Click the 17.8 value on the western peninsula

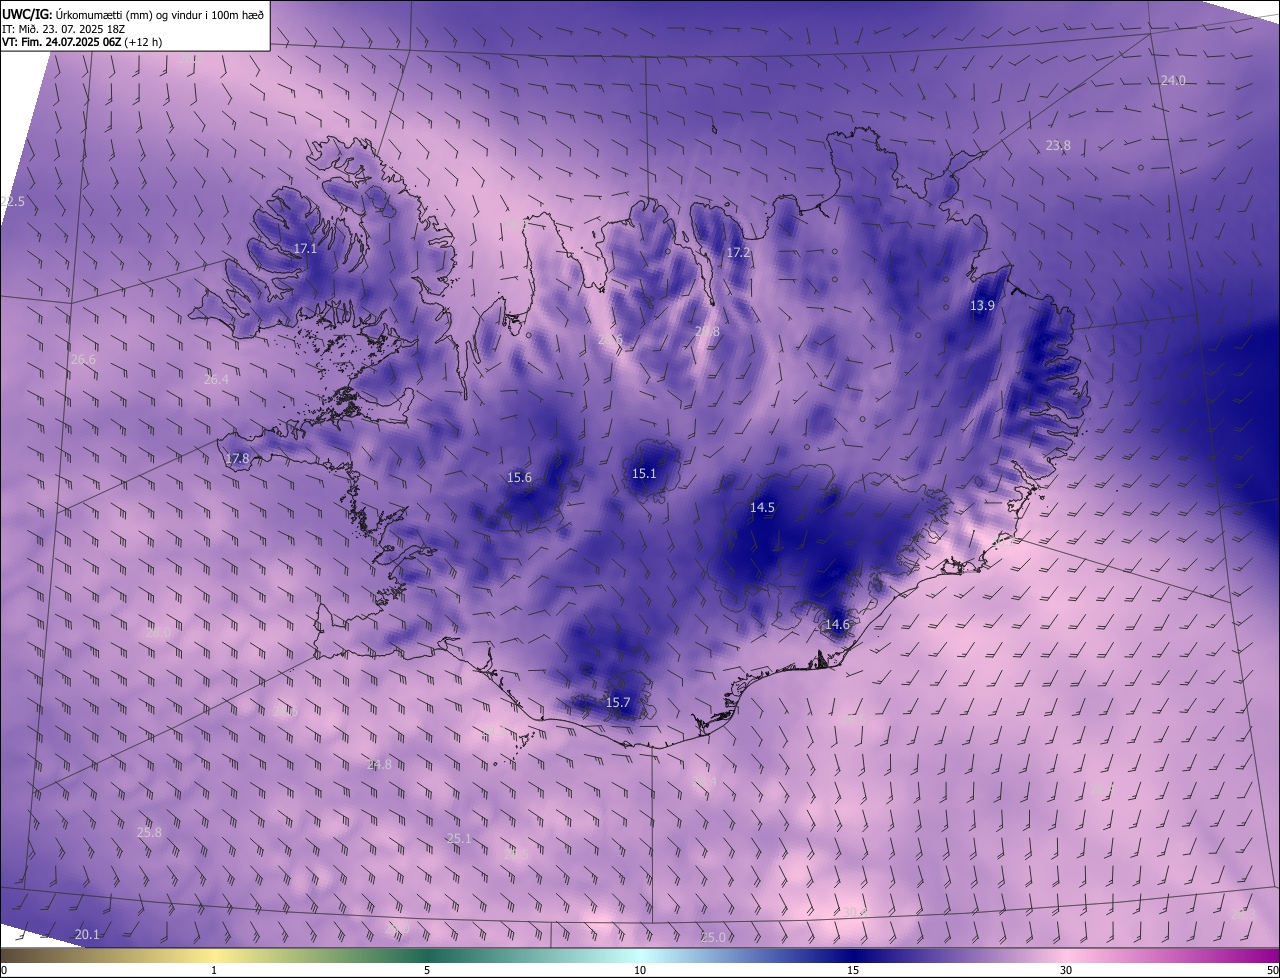coord(237,459)
